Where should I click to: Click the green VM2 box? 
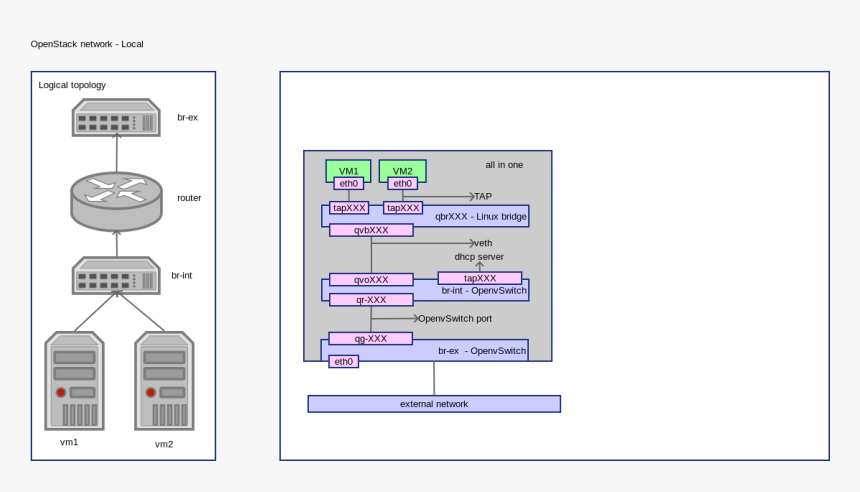point(402,169)
